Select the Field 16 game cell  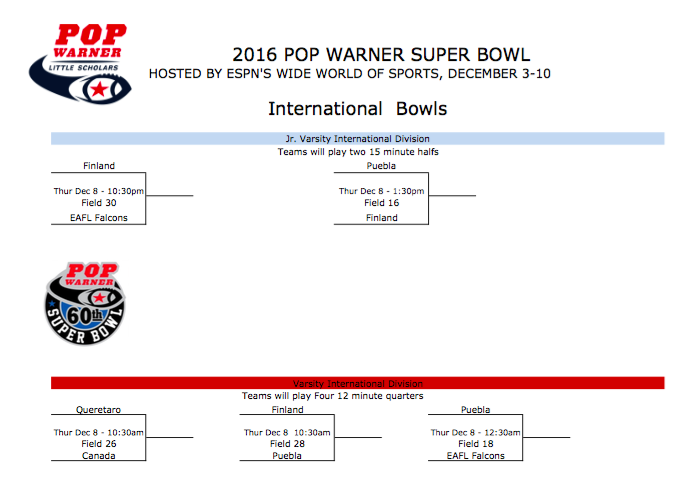point(381,203)
